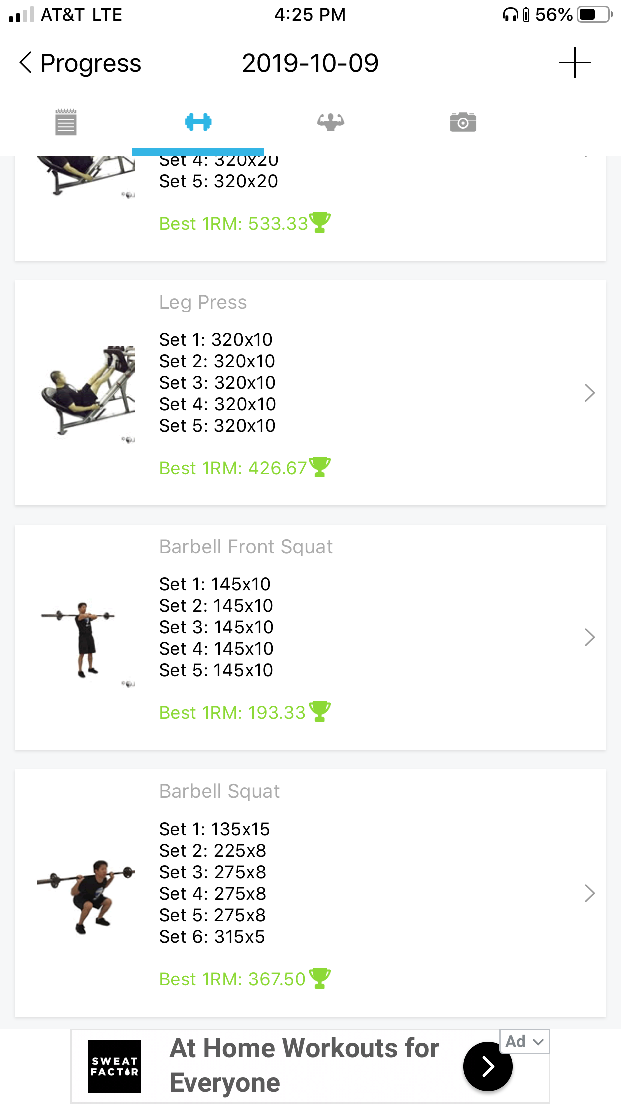
Task: Switch to the body measurements tab icon
Action: [x=330, y=122]
